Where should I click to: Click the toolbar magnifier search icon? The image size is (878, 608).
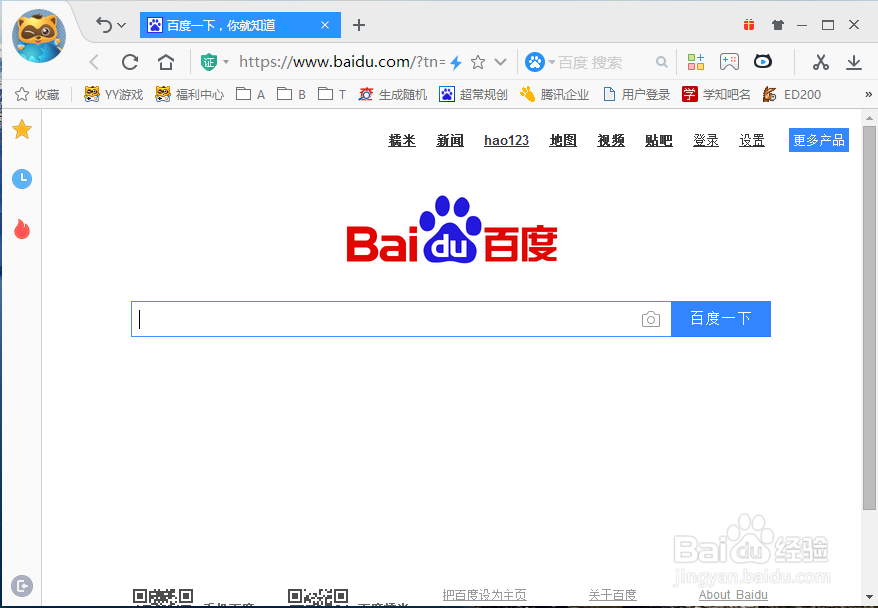click(662, 62)
